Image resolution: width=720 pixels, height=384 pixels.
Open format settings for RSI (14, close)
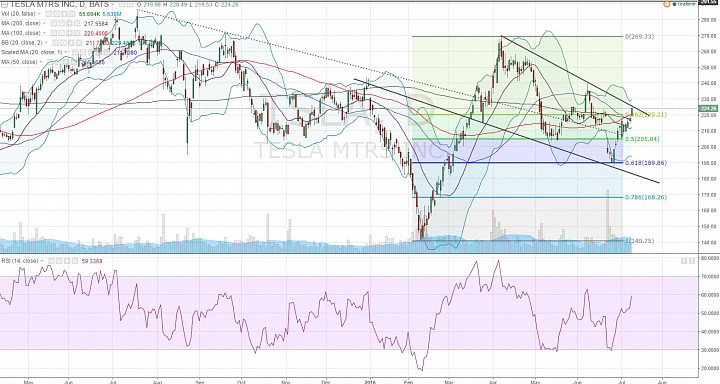(x=59, y=261)
